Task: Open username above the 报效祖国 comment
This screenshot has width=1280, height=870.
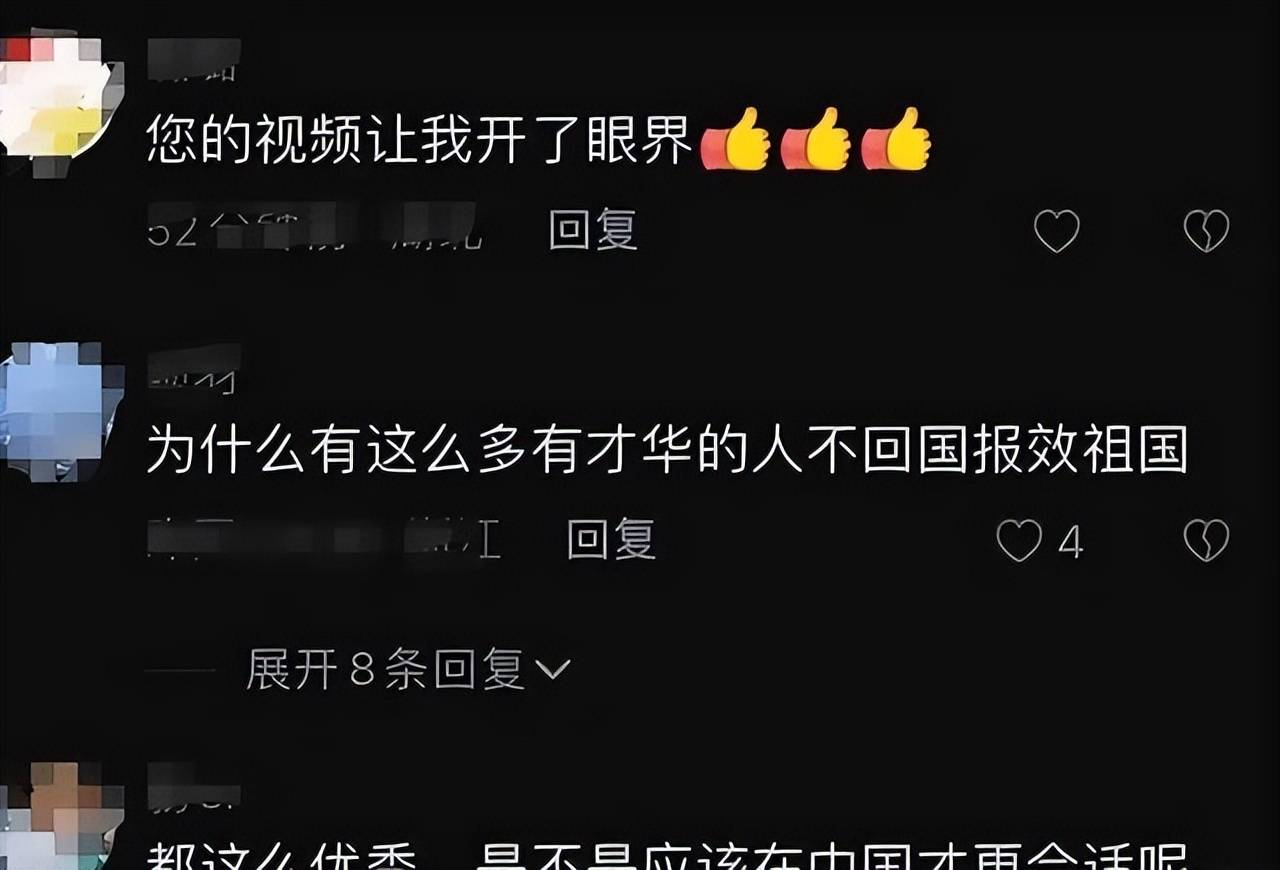Action: (x=194, y=369)
